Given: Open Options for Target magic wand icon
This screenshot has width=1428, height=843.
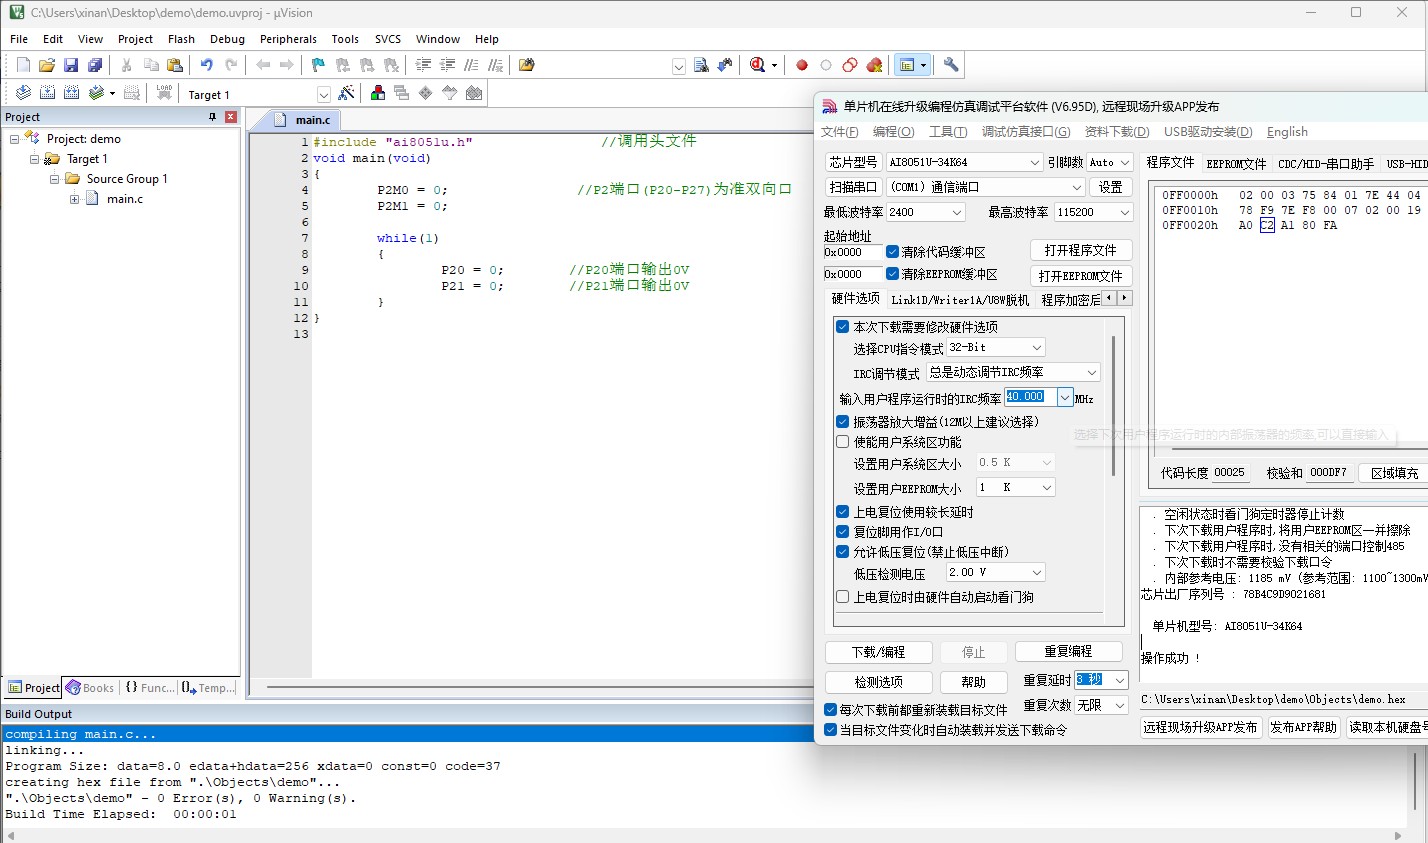Looking at the screenshot, I should pyautogui.click(x=346, y=93).
